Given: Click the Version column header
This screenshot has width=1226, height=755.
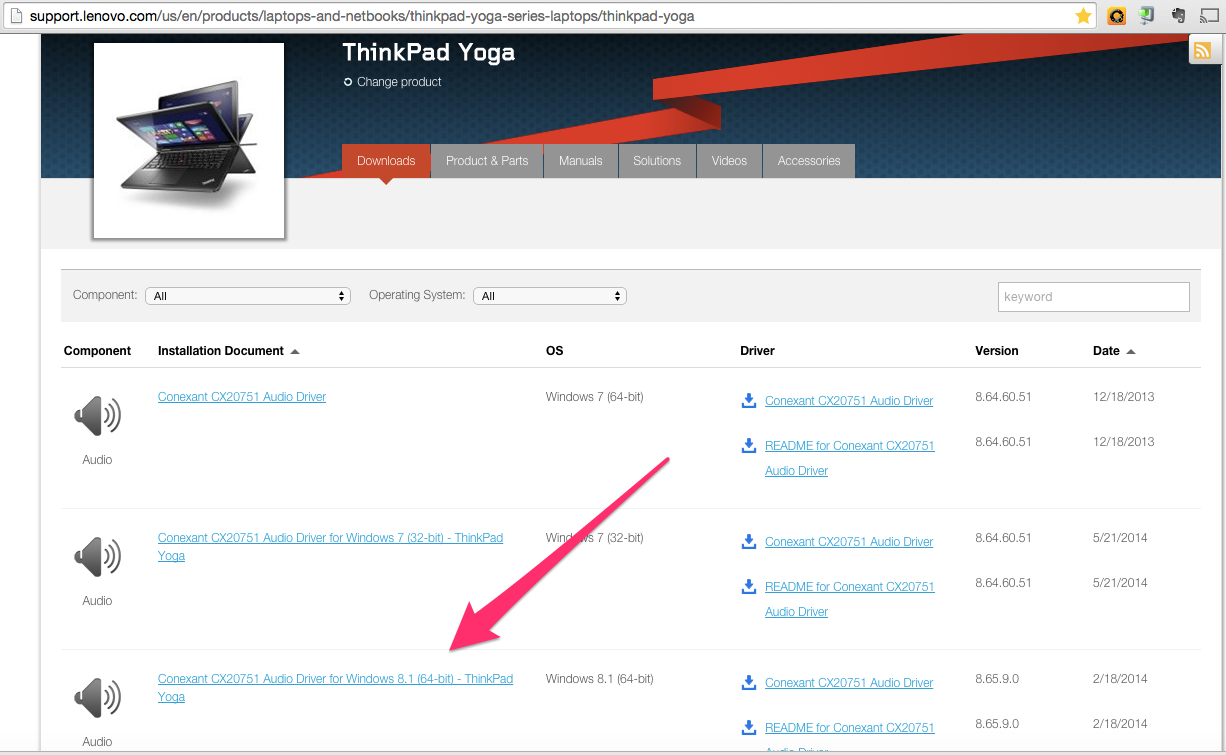Looking at the screenshot, I should point(997,351).
